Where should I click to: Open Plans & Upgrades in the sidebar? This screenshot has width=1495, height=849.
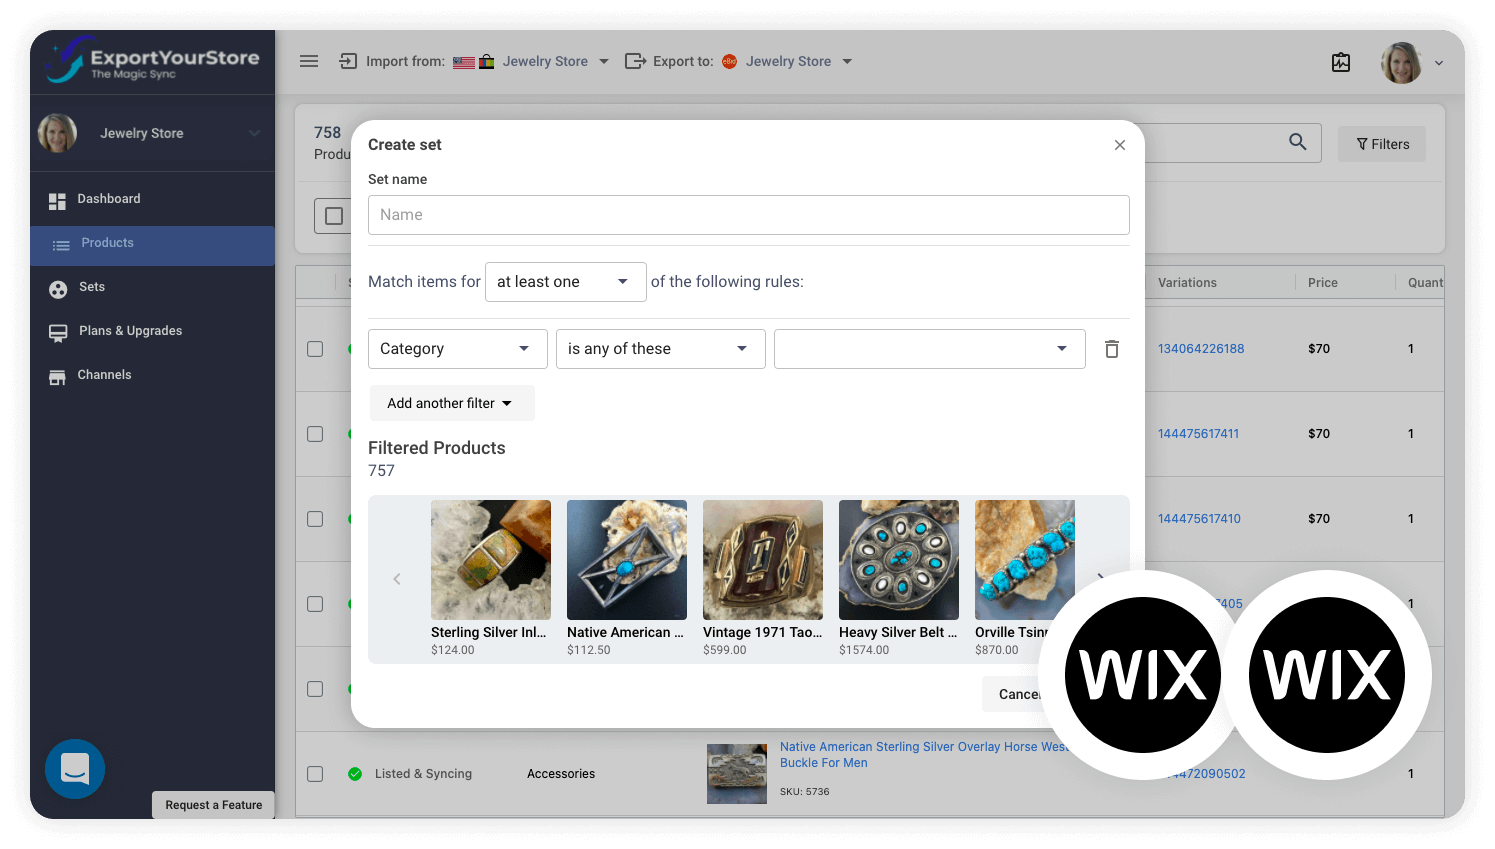[x=129, y=330]
